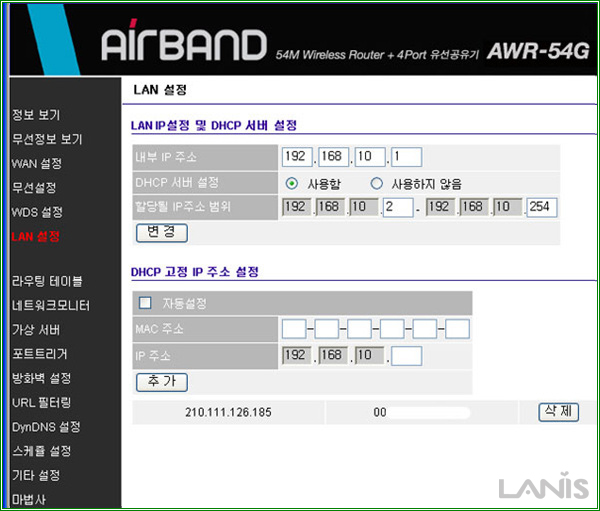Image resolution: width=600 pixels, height=511 pixels.
Task: Click last MAC 주소 field
Action: [x=457, y=329]
